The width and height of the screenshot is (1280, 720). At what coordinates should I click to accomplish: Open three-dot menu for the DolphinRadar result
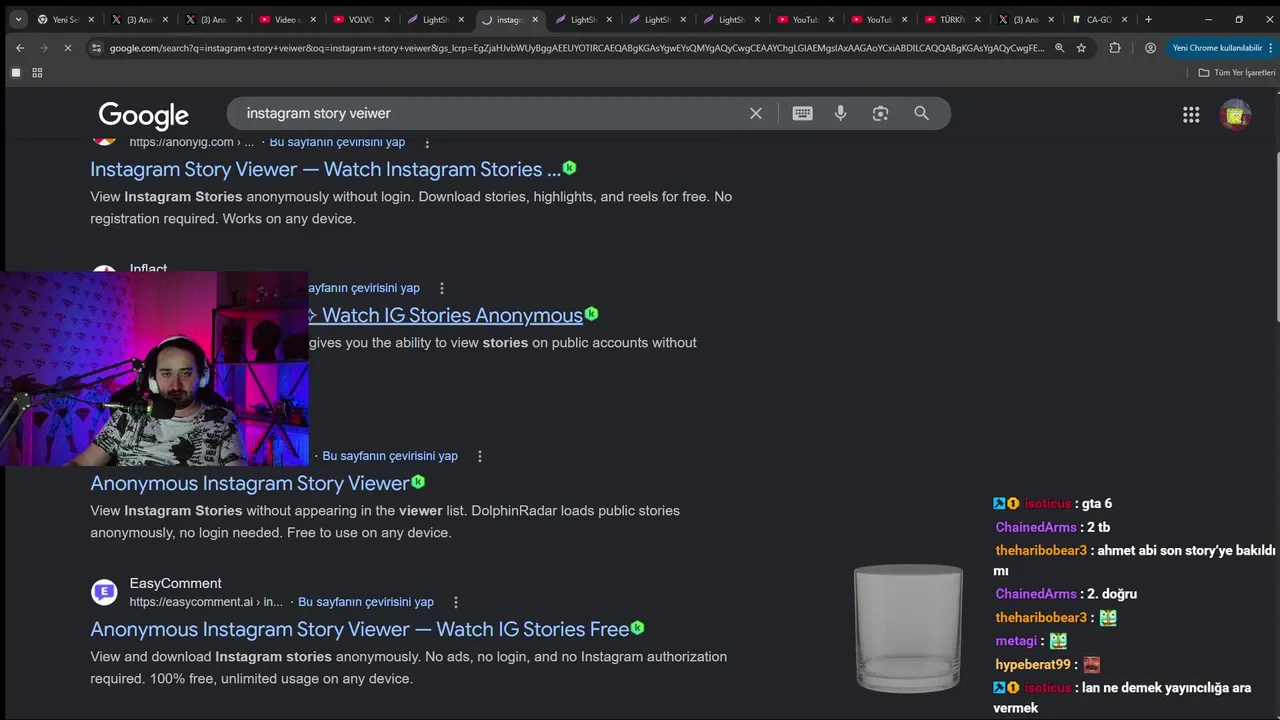point(480,456)
